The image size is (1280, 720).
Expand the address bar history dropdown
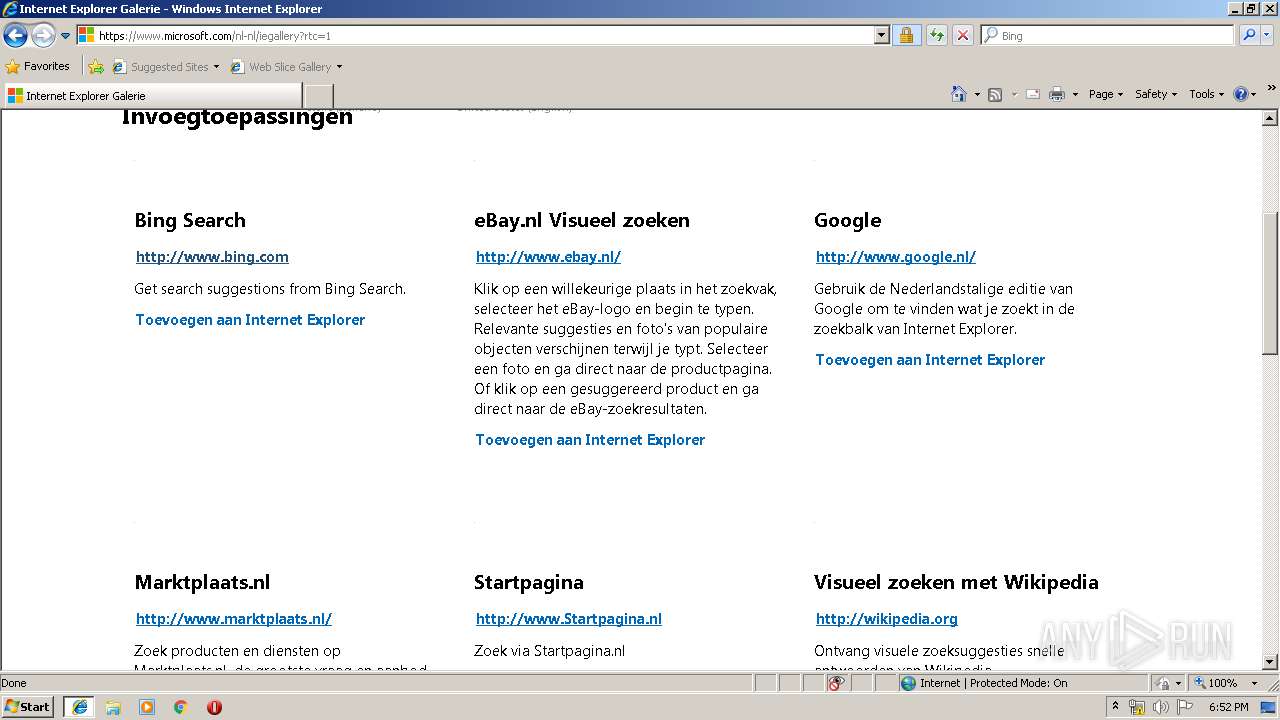[881, 35]
